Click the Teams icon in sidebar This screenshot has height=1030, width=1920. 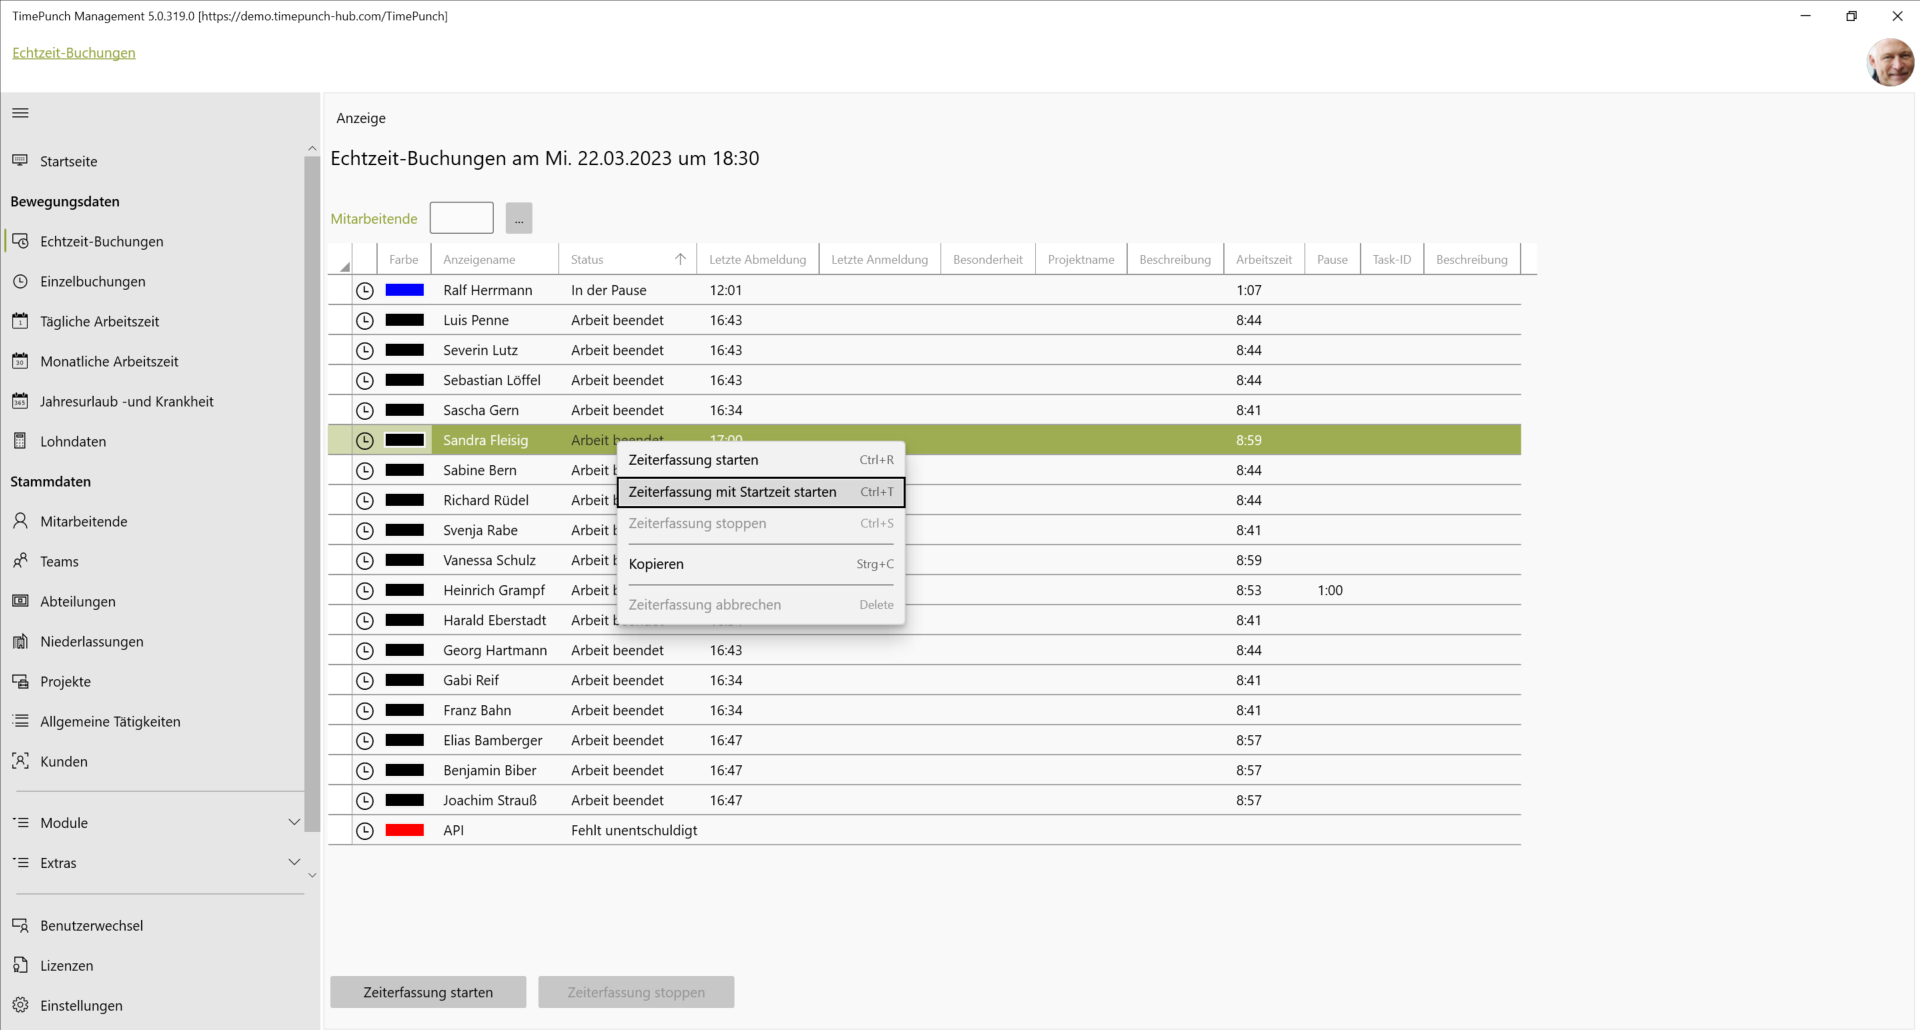pos(20,561)
